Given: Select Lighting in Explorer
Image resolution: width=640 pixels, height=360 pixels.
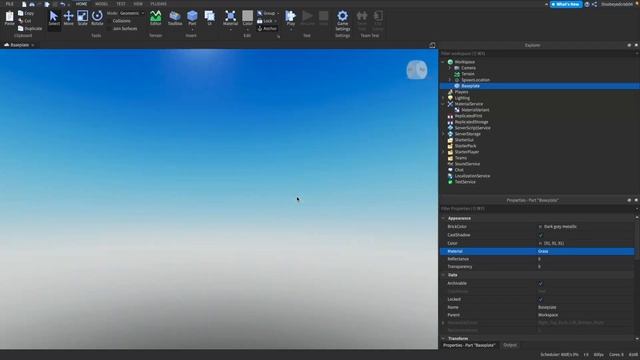Looking at the screenshot, I should 462,98.
